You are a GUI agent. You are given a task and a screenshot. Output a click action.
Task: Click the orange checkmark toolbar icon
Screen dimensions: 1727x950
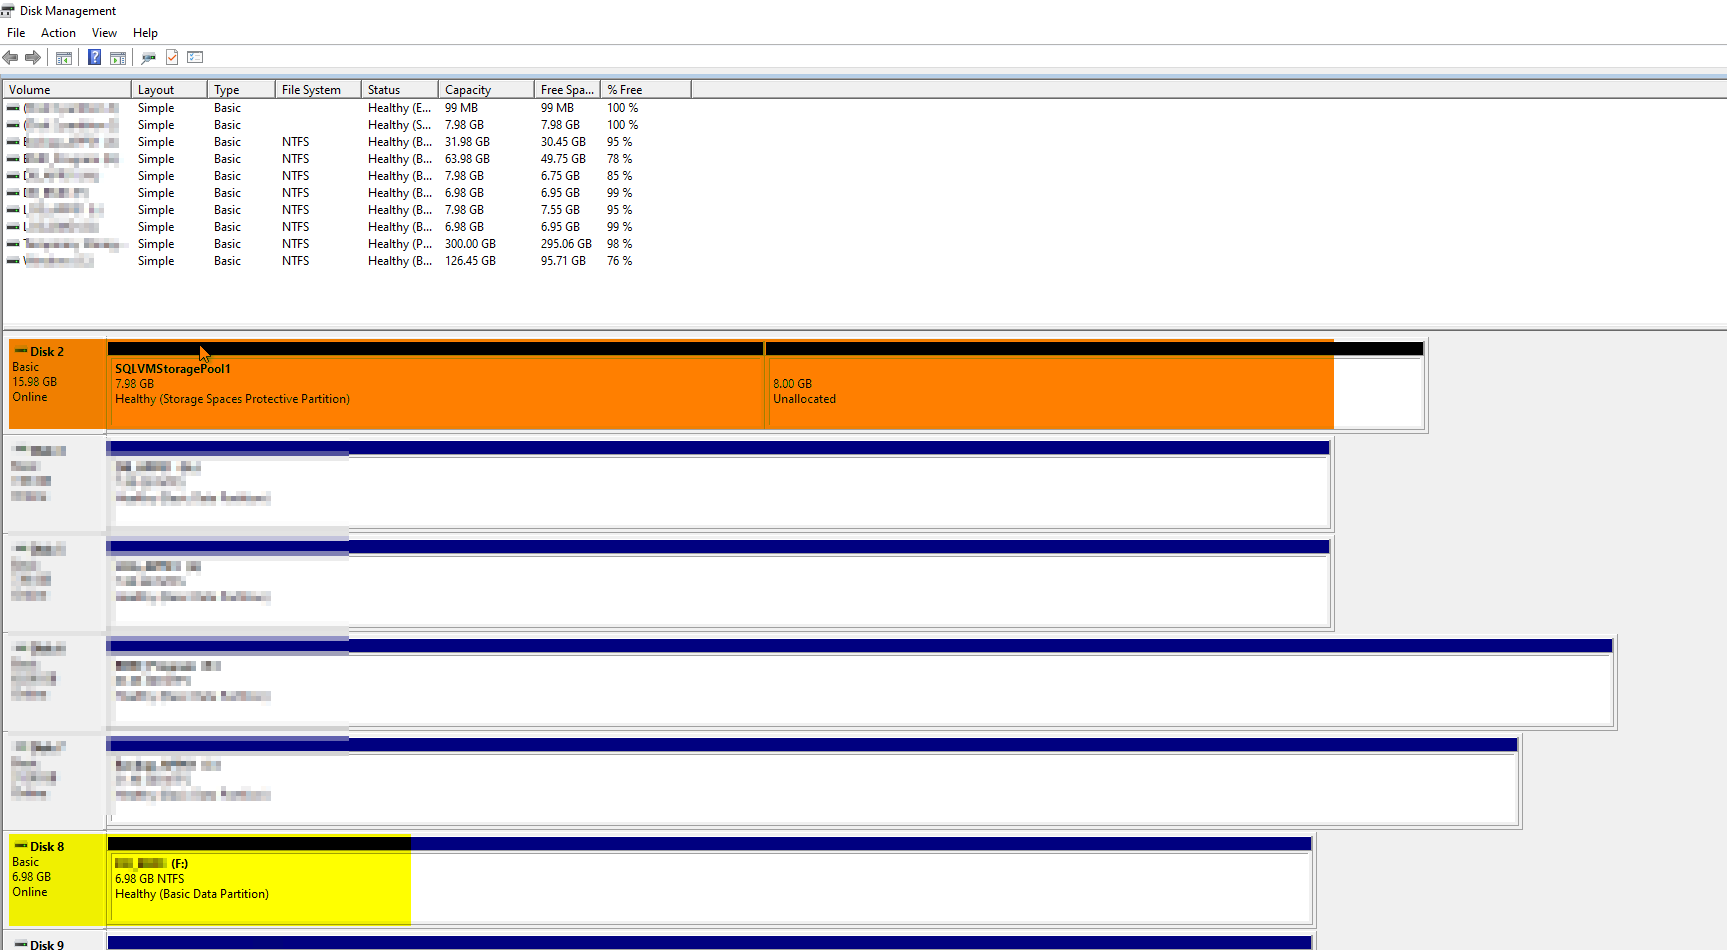click(x=172, y=57)
